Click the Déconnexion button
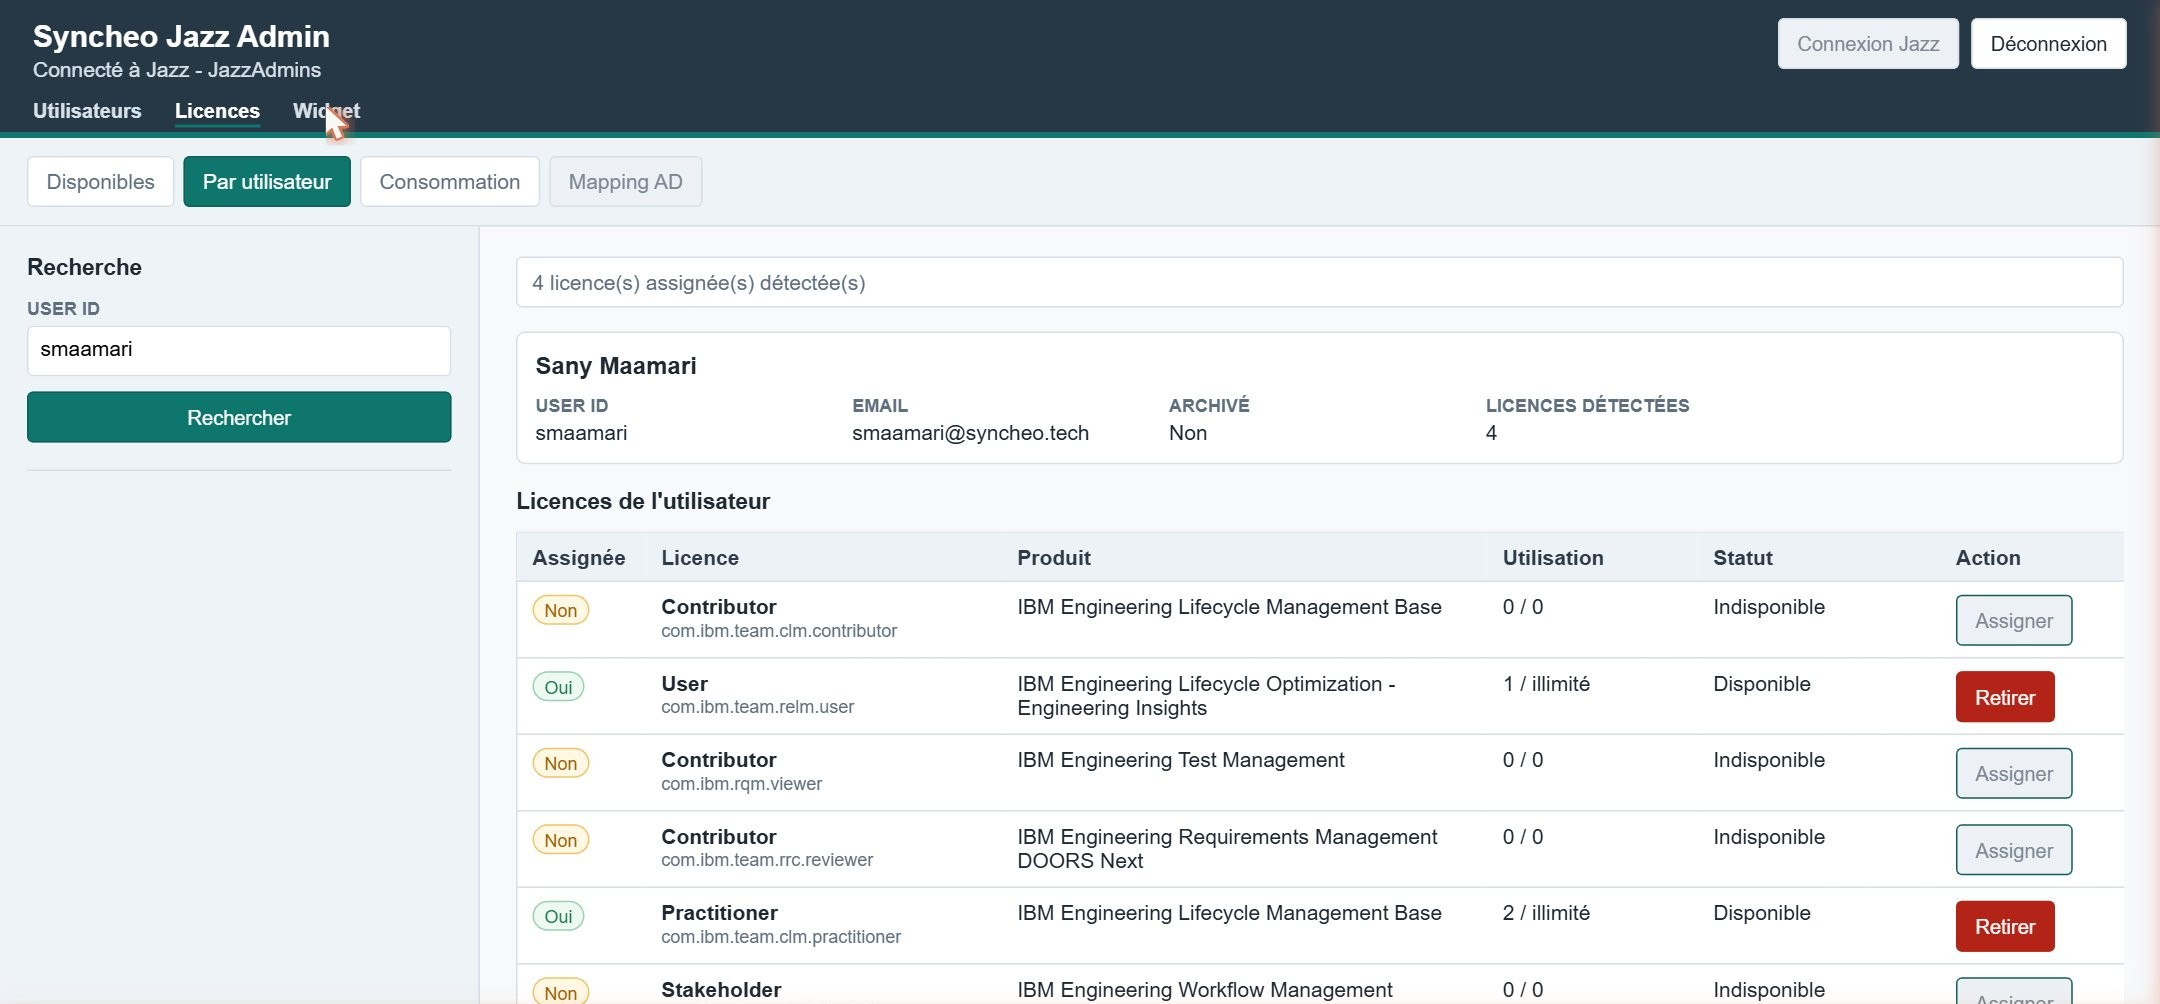This screenshot has width=2160, height=1004. click(x=2049, y=44)
